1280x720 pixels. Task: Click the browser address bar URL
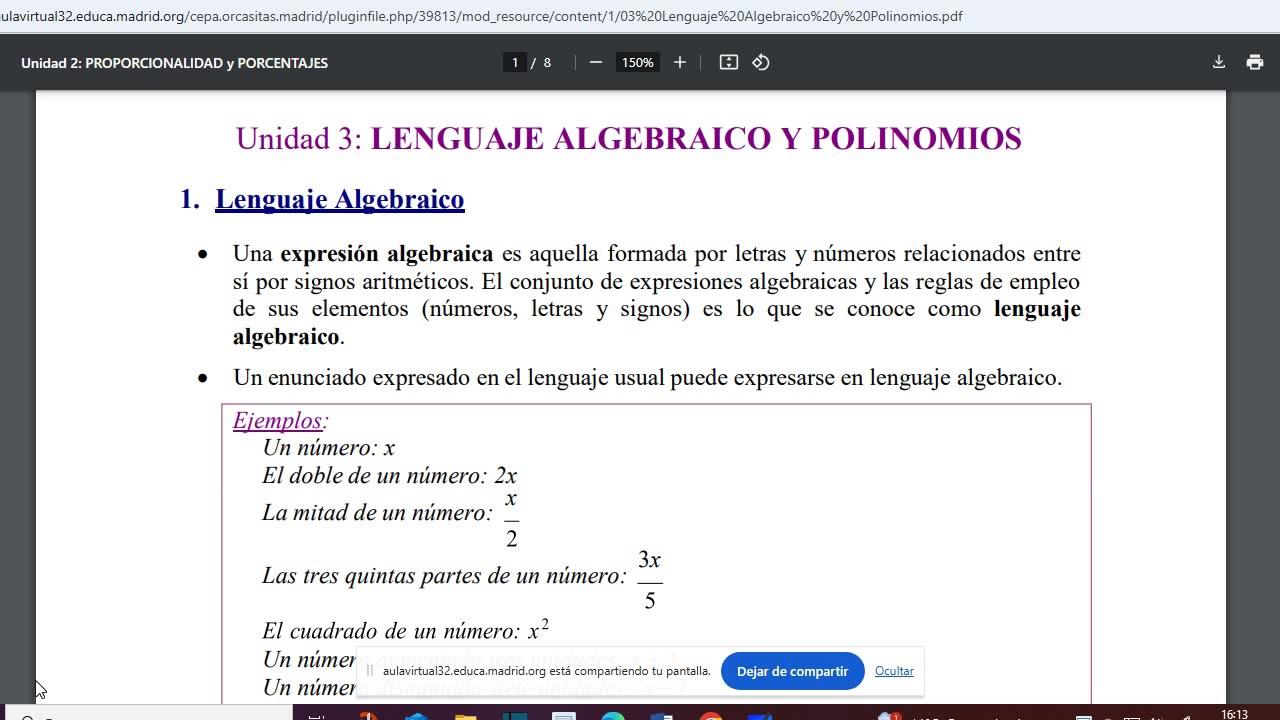pos(481,16)
